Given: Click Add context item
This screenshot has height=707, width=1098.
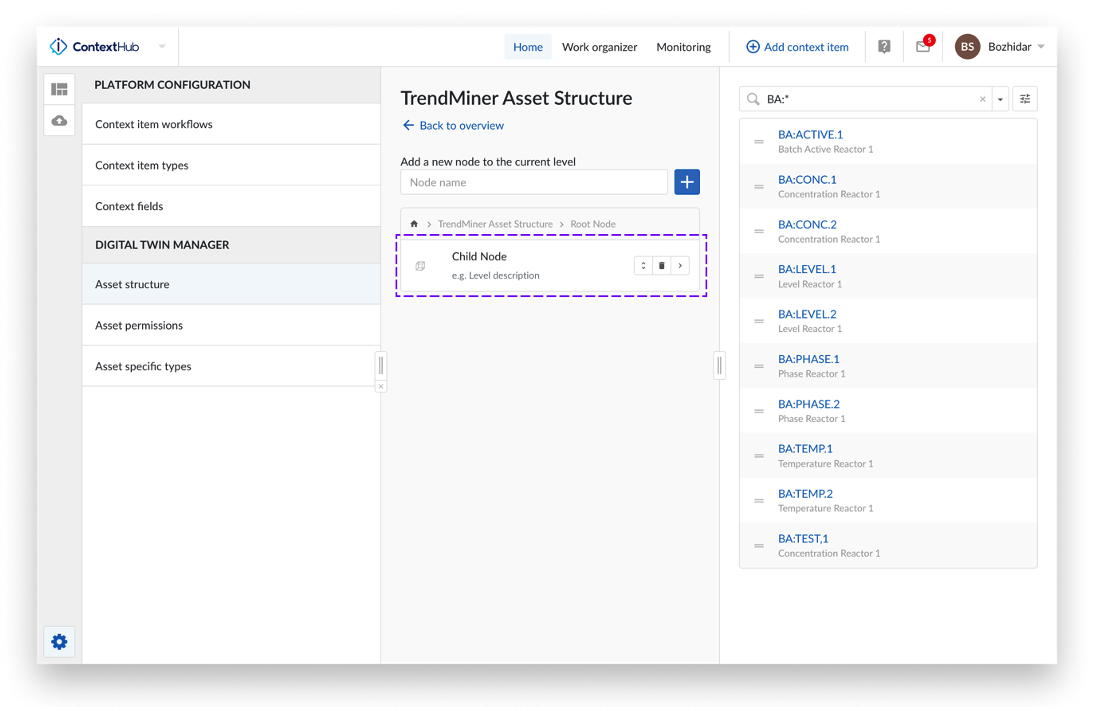Looking at the screenshot, I should click(x=797, y=47).
